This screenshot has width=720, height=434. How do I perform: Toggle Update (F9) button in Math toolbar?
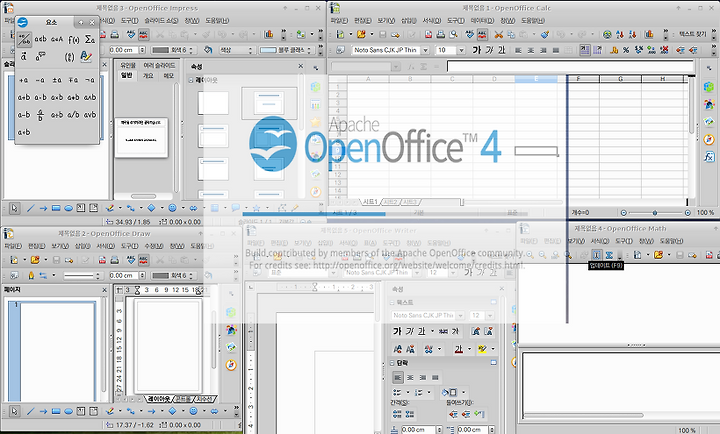point(596,255)
